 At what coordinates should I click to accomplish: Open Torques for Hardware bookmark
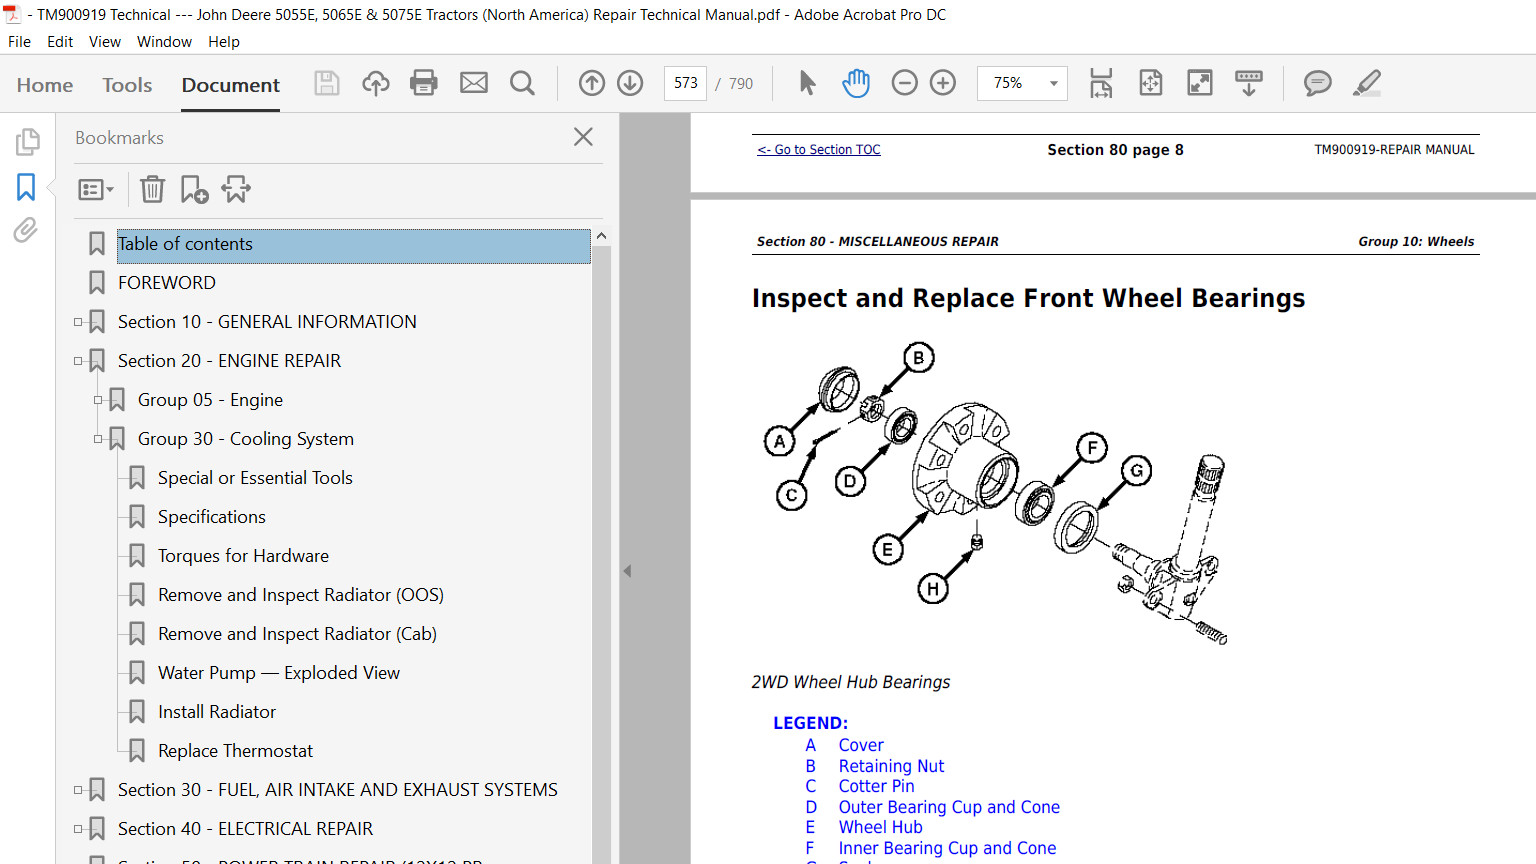click(243, 556)
